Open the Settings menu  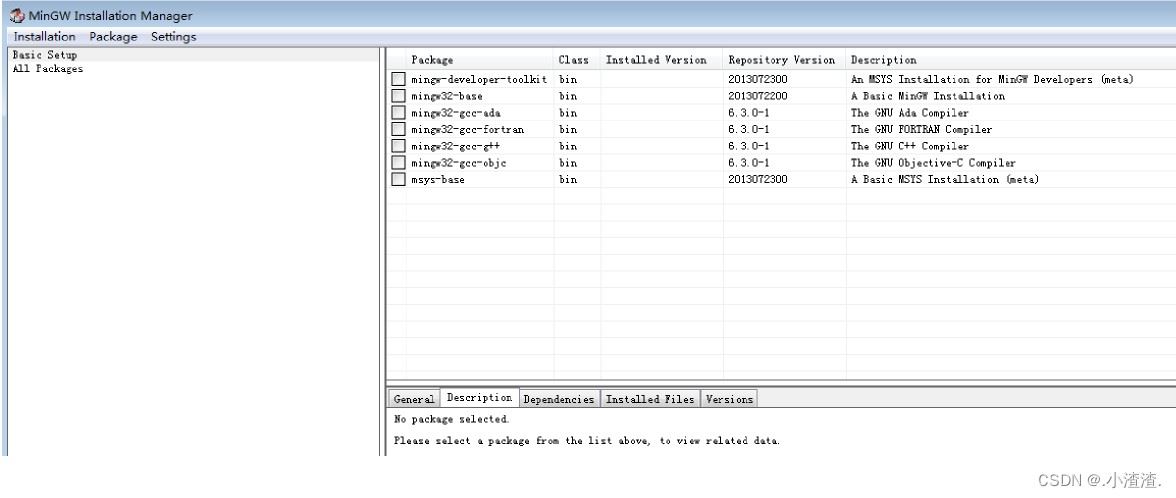pos(173,37)
